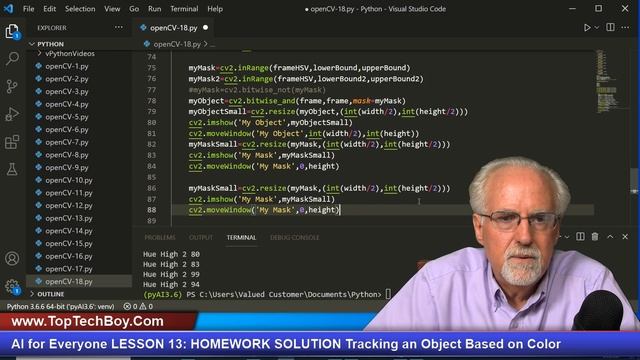Open the Explorer view in activity bar
The image size is (640, 360).
[12, 31]
